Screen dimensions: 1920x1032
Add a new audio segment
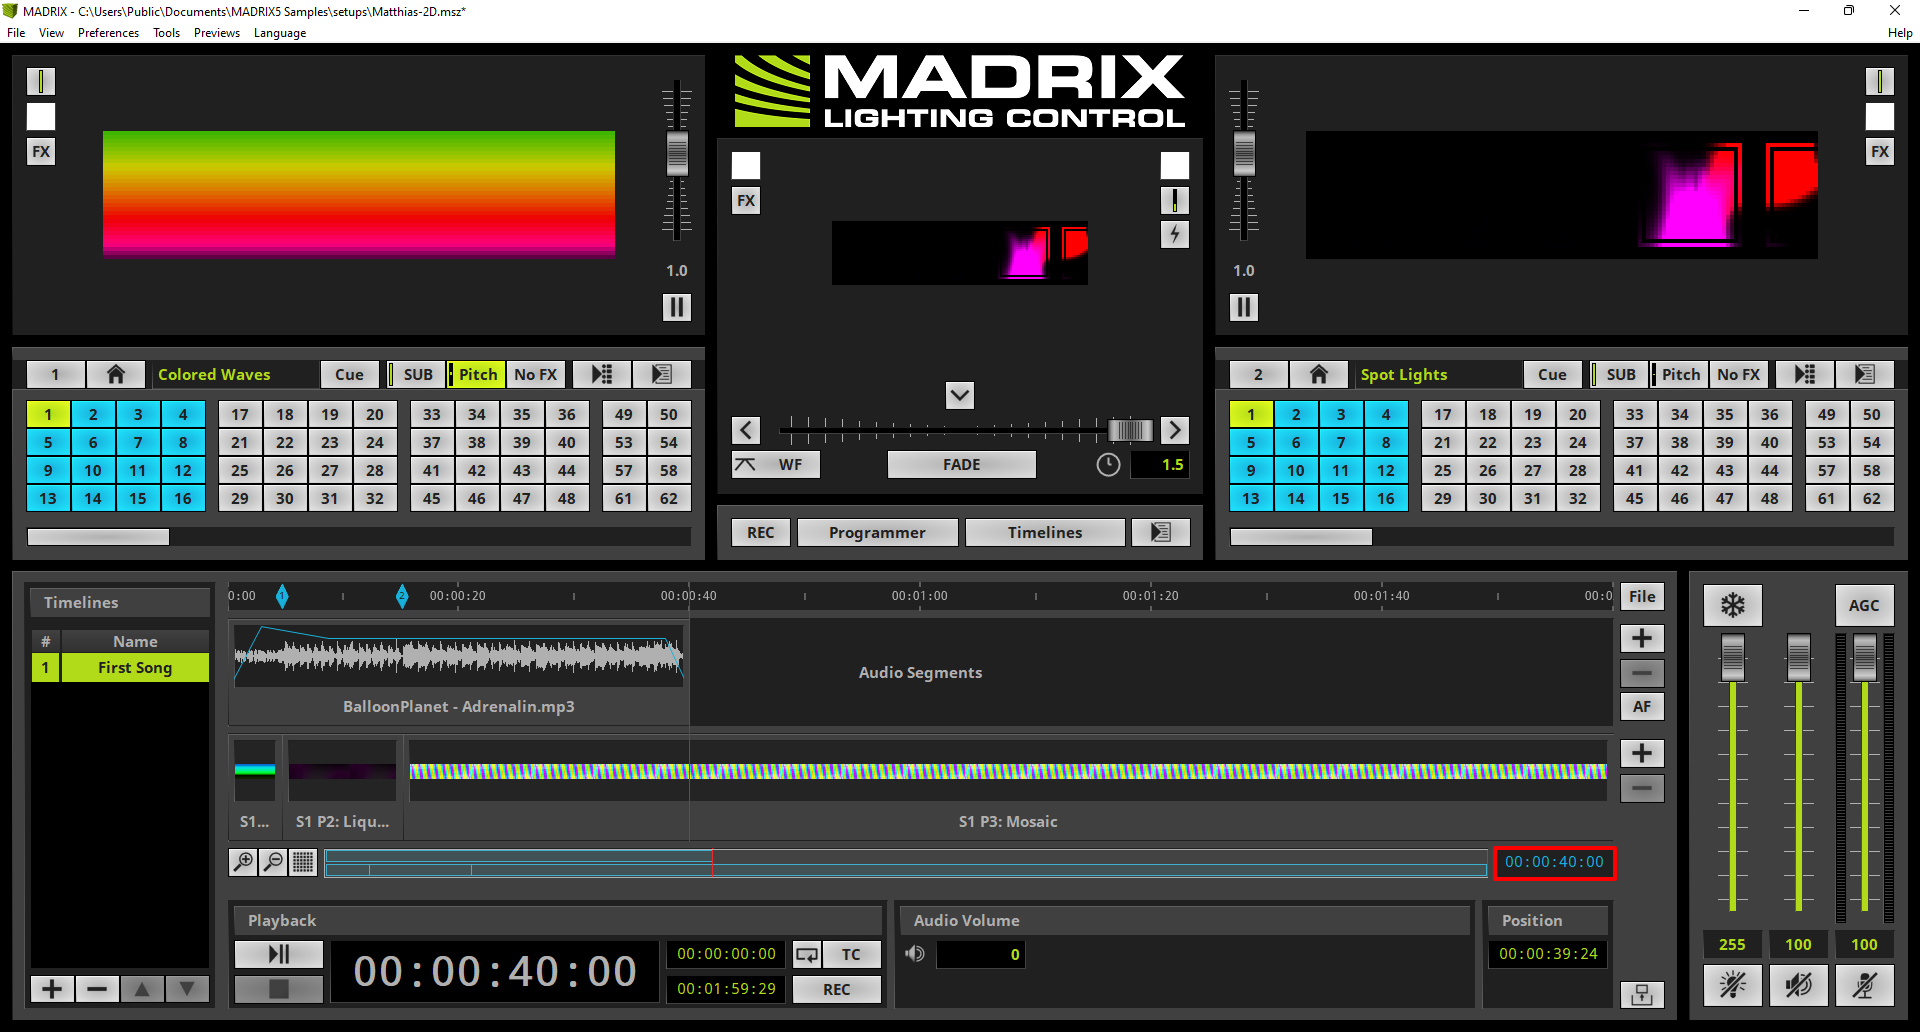coord(1642,639)
